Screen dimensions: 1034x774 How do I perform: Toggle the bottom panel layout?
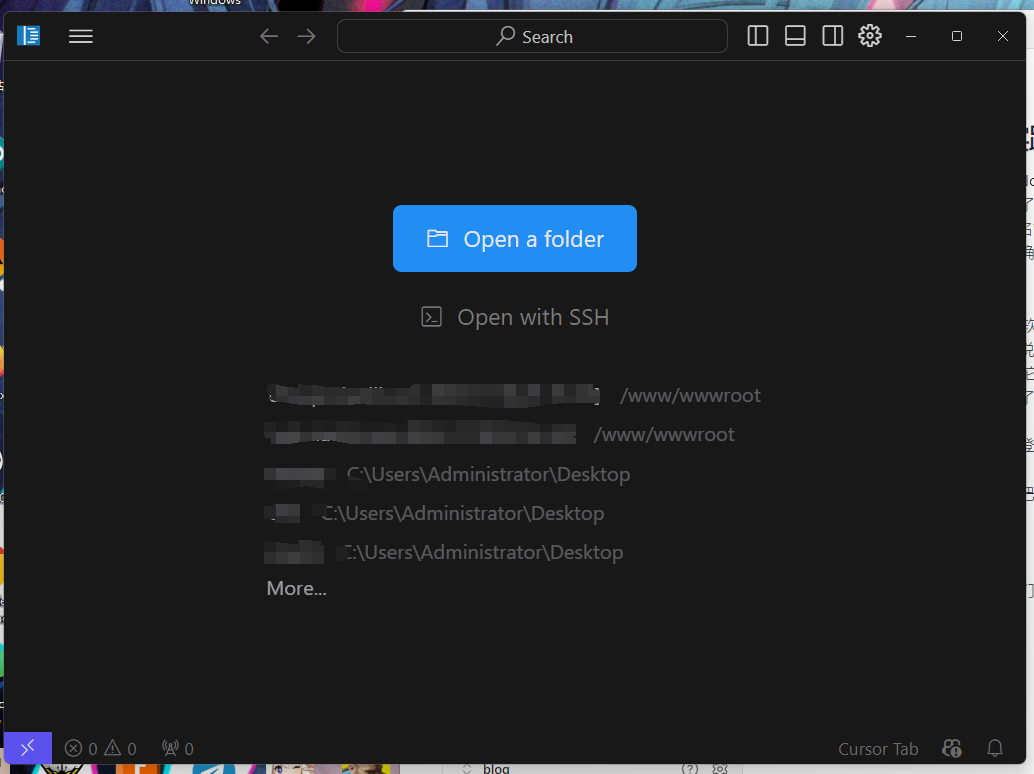pos(795,37)
